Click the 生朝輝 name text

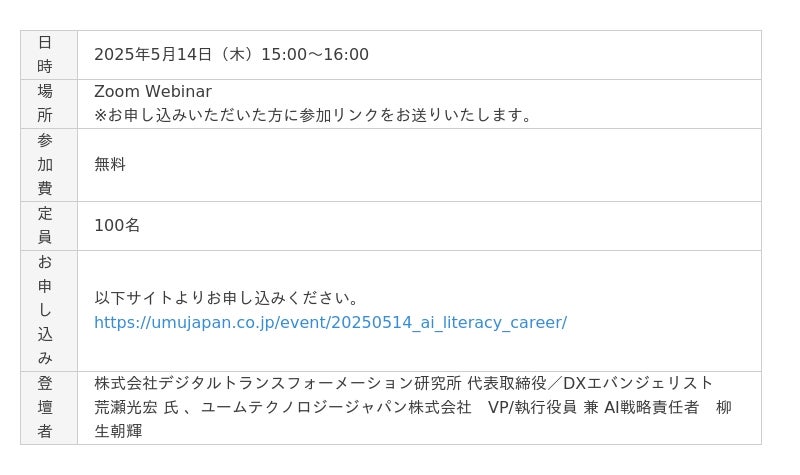118,431
